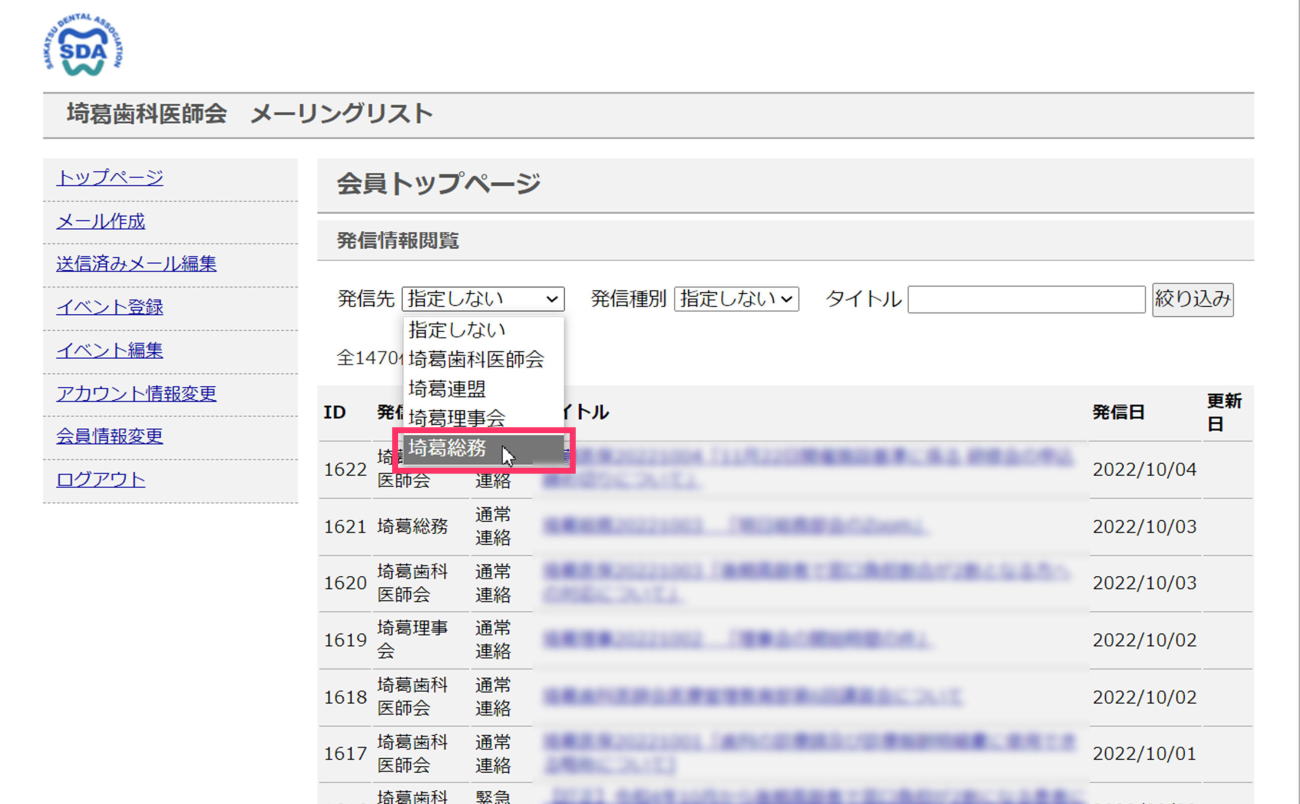Image resolution: width=1300 pixels, height=804 pixels.
Task: Click the タイトル text input field
Action: [x=1026, y=299]
